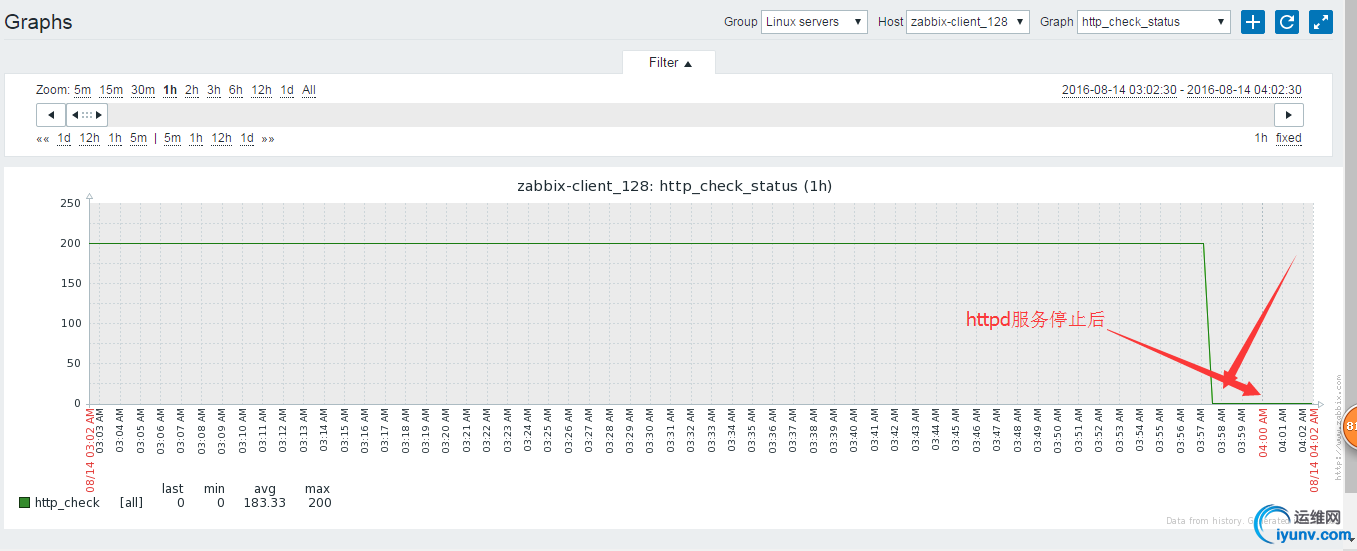Open the Host dropdown showing zabbix-client_128

(967, 22)
